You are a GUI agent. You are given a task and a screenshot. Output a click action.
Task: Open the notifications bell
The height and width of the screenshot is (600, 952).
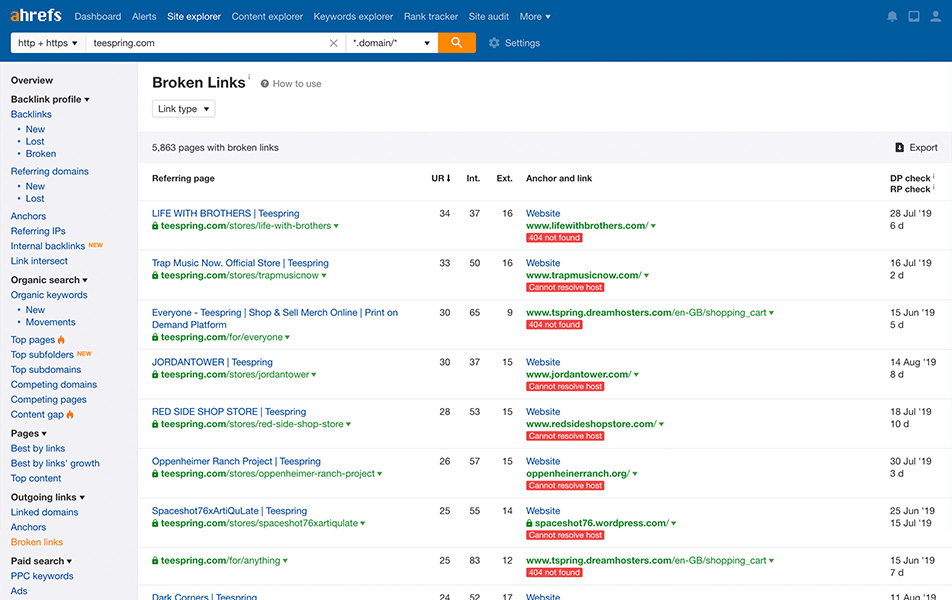(891, 16)
